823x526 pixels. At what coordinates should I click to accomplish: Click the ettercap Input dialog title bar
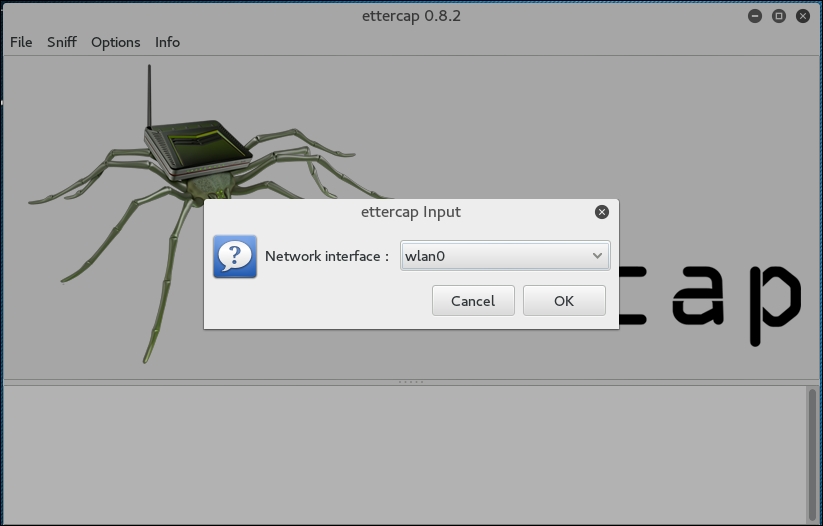coord(410,212)
